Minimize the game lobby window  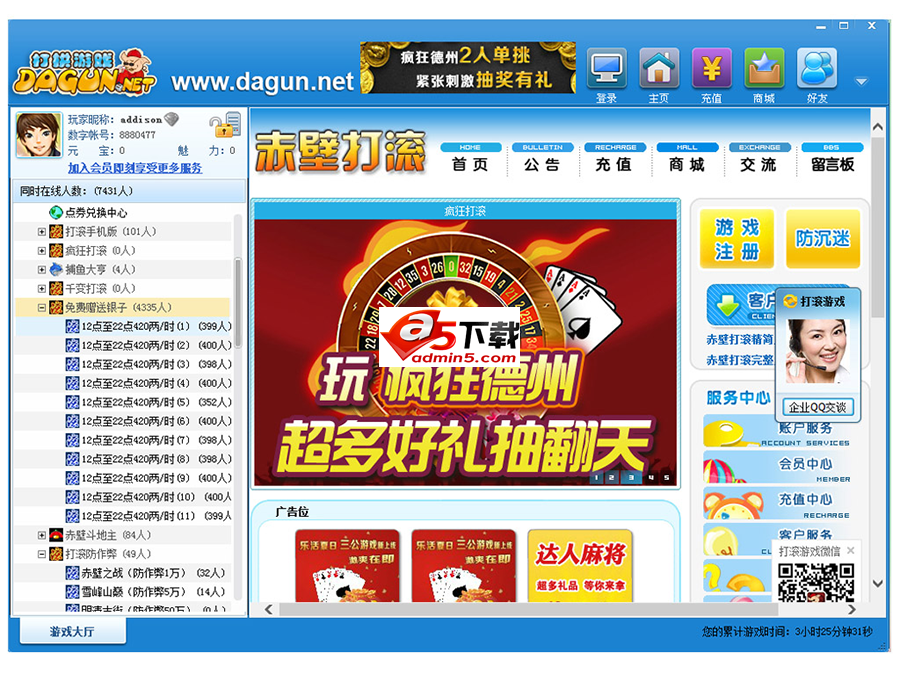click(821, 26)
